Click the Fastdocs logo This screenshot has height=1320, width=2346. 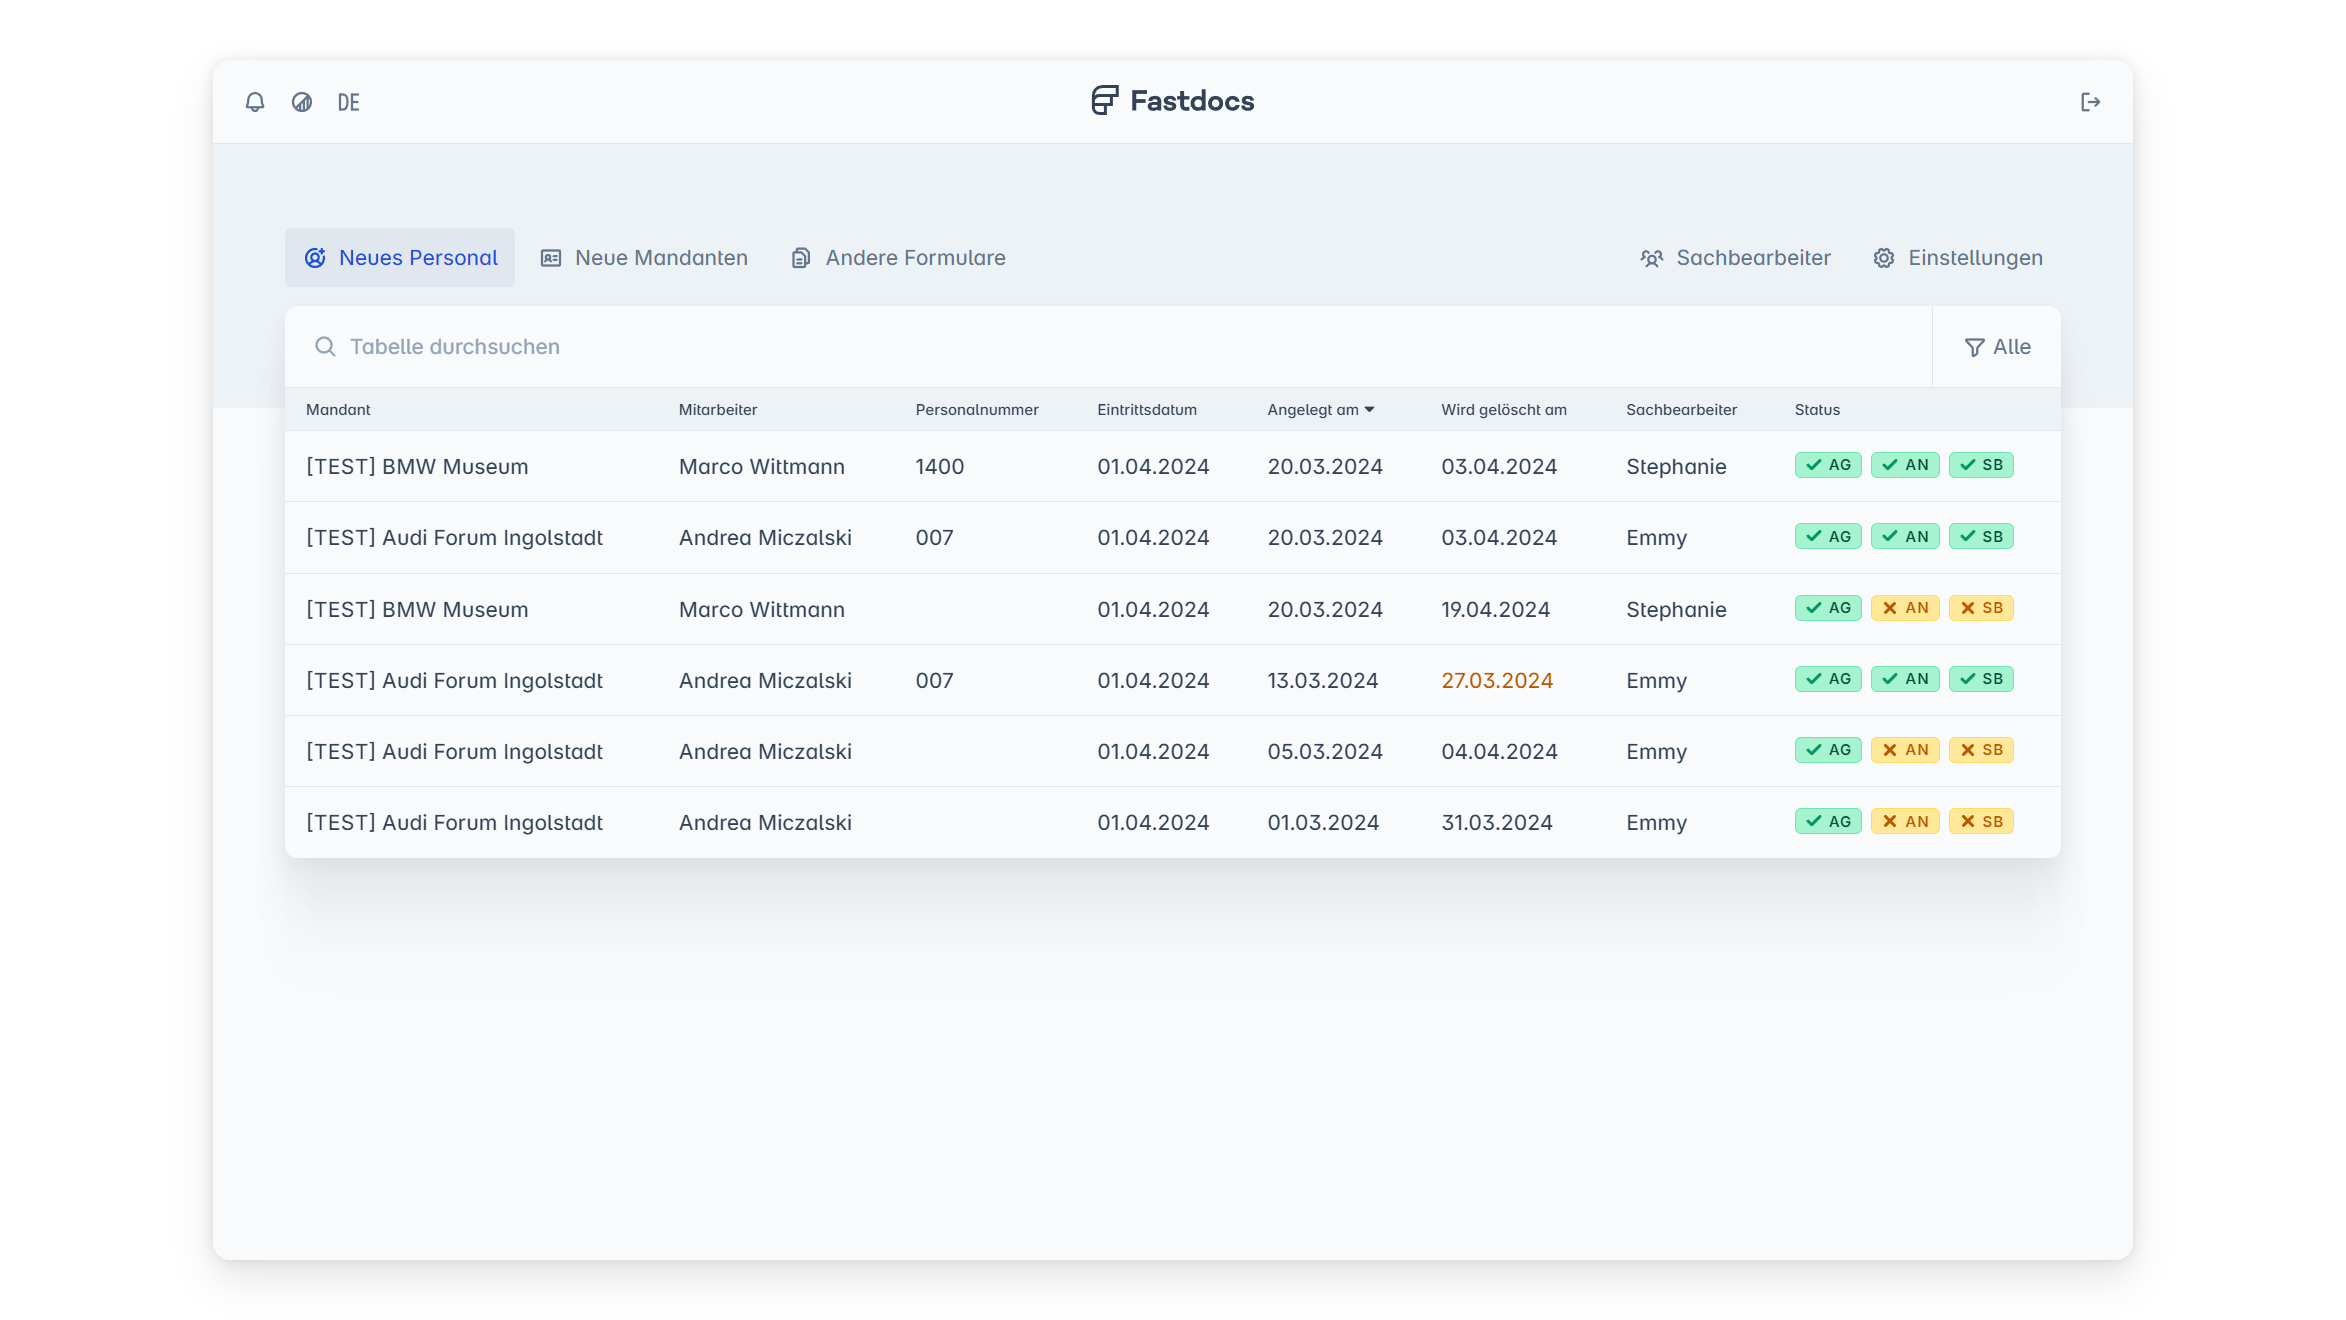[1172, 101]
